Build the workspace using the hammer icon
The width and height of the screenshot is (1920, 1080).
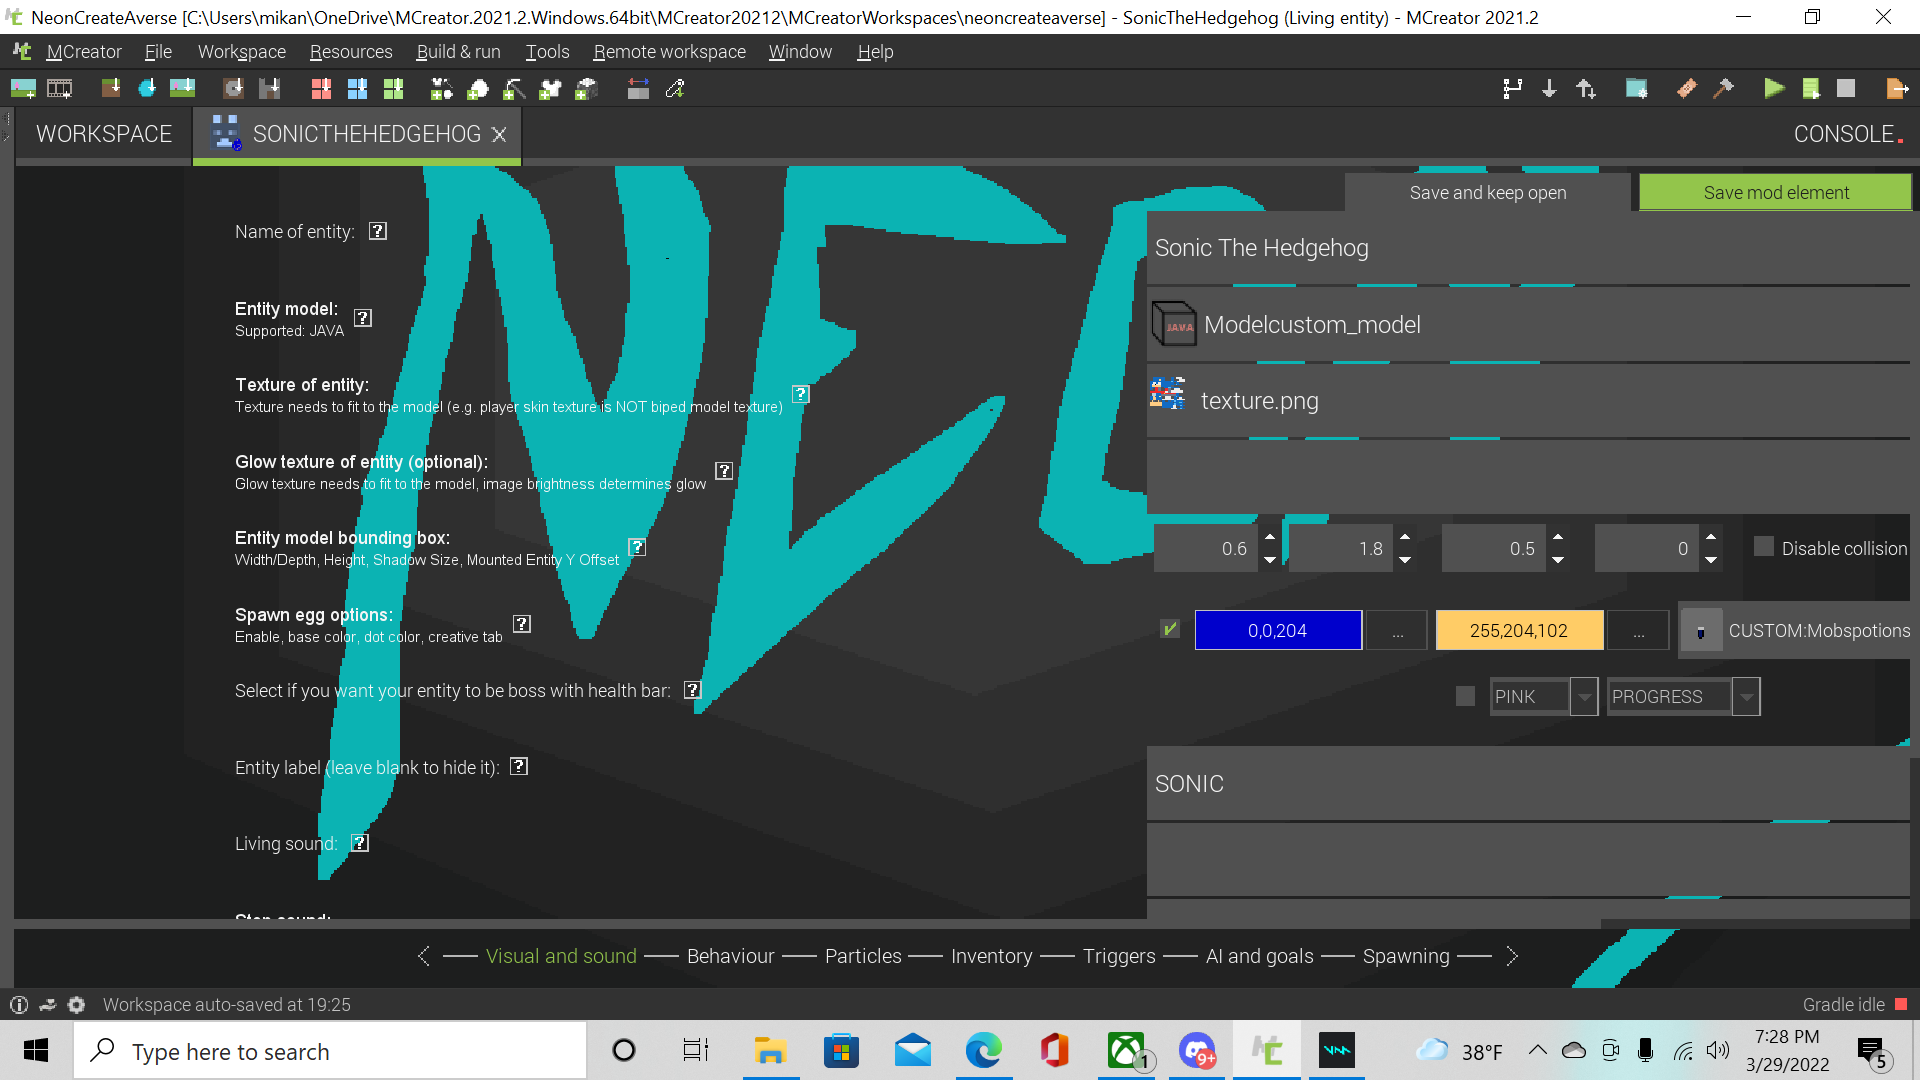(1723, 89)
